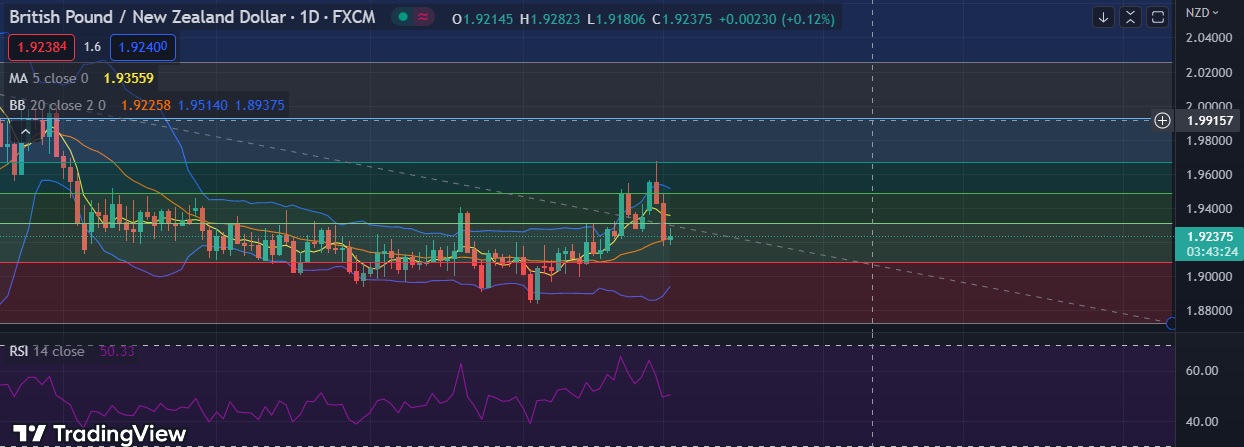Maximize the chart pane

coord(1158,17)
